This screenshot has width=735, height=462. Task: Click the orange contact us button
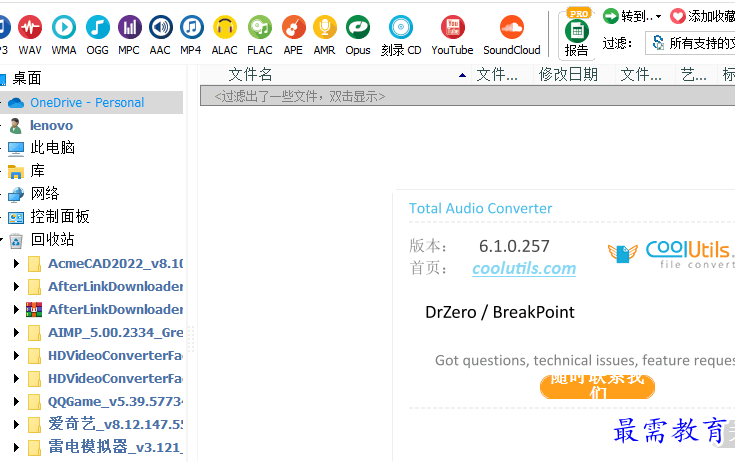coord(597,387)
